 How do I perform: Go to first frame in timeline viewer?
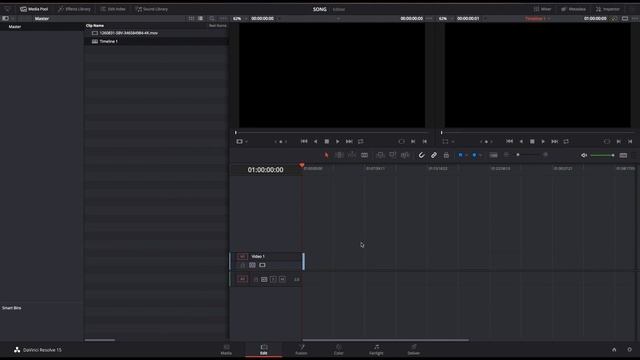pyautogui.click(x=509, y=141)
